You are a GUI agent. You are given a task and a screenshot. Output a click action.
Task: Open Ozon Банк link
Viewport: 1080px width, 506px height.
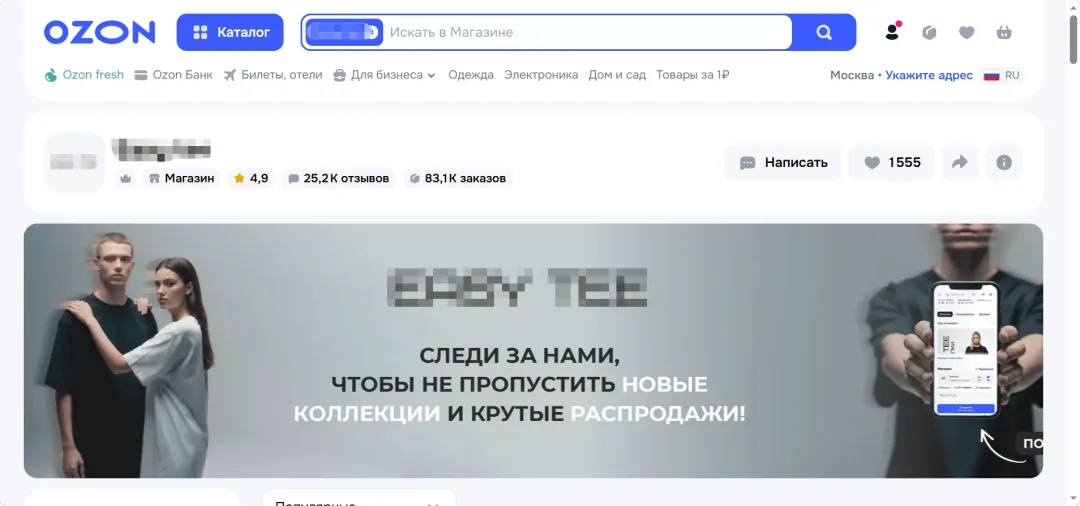(174, 75)
